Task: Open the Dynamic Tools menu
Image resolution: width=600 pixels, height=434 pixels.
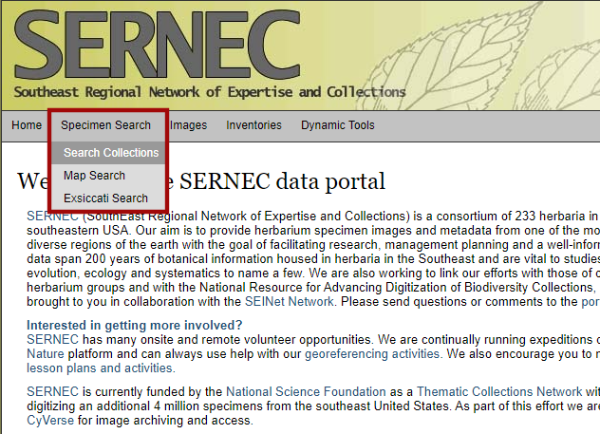Action: point(338,125)
